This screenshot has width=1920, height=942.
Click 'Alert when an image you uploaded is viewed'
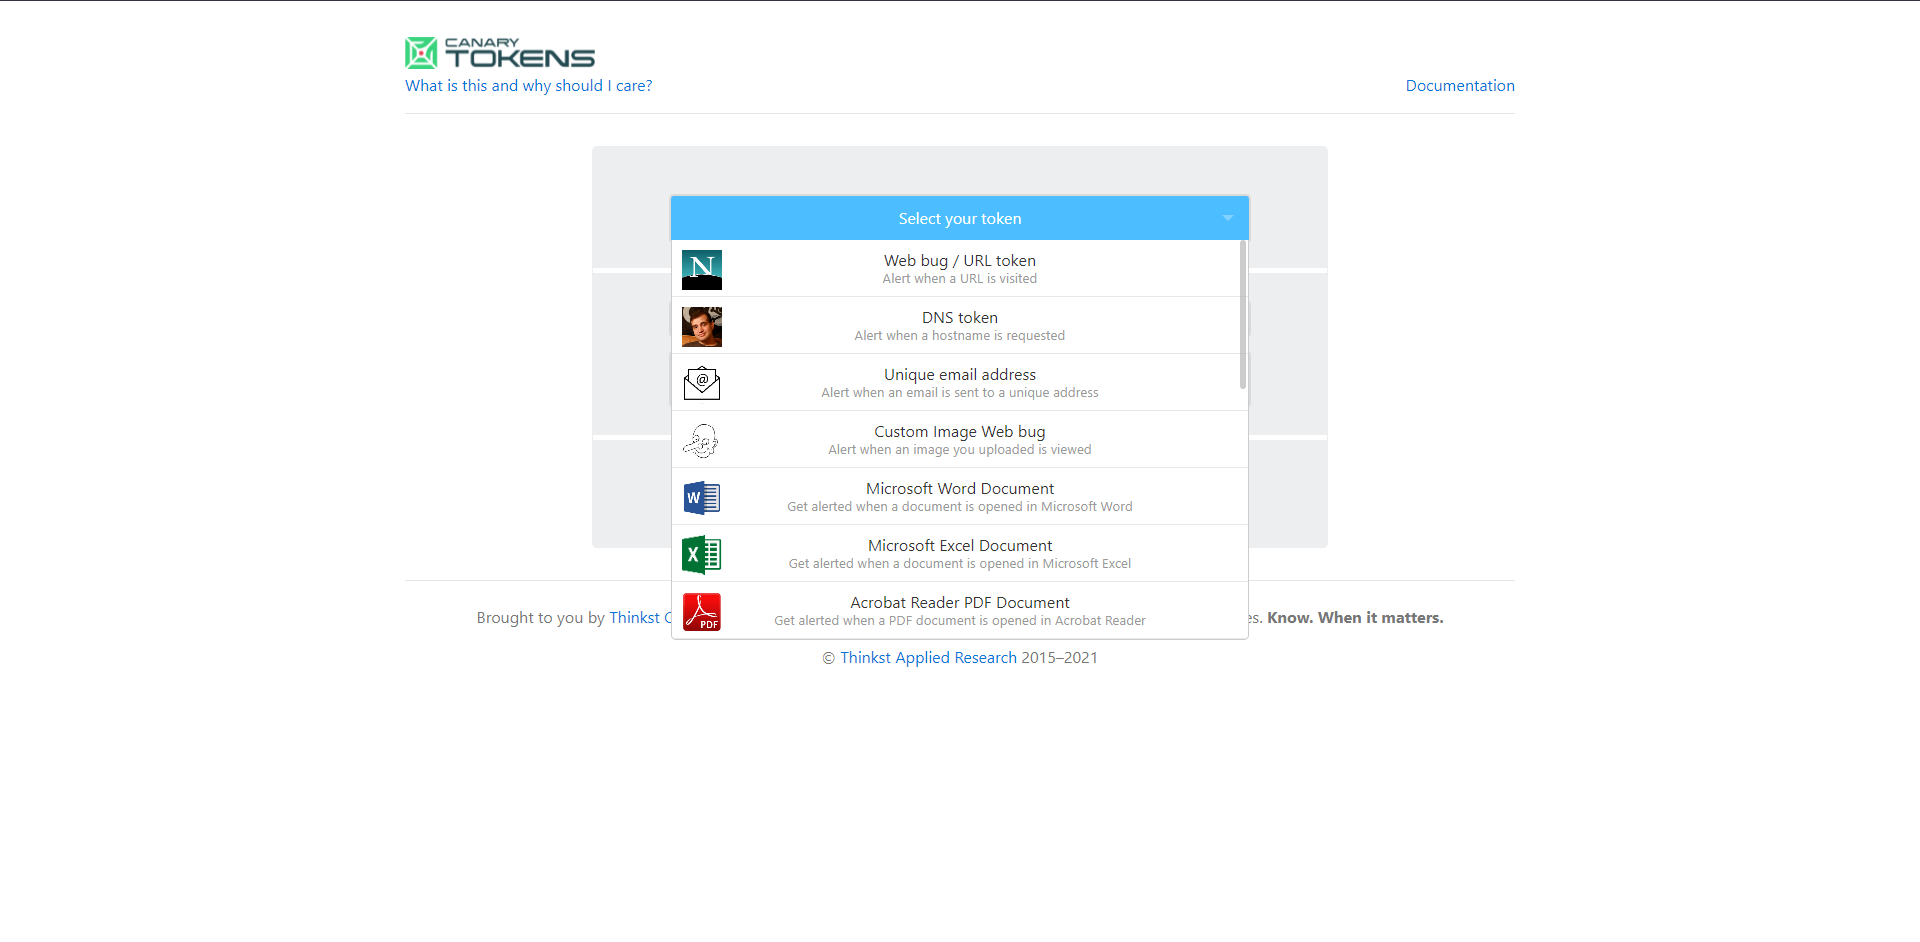960,450
